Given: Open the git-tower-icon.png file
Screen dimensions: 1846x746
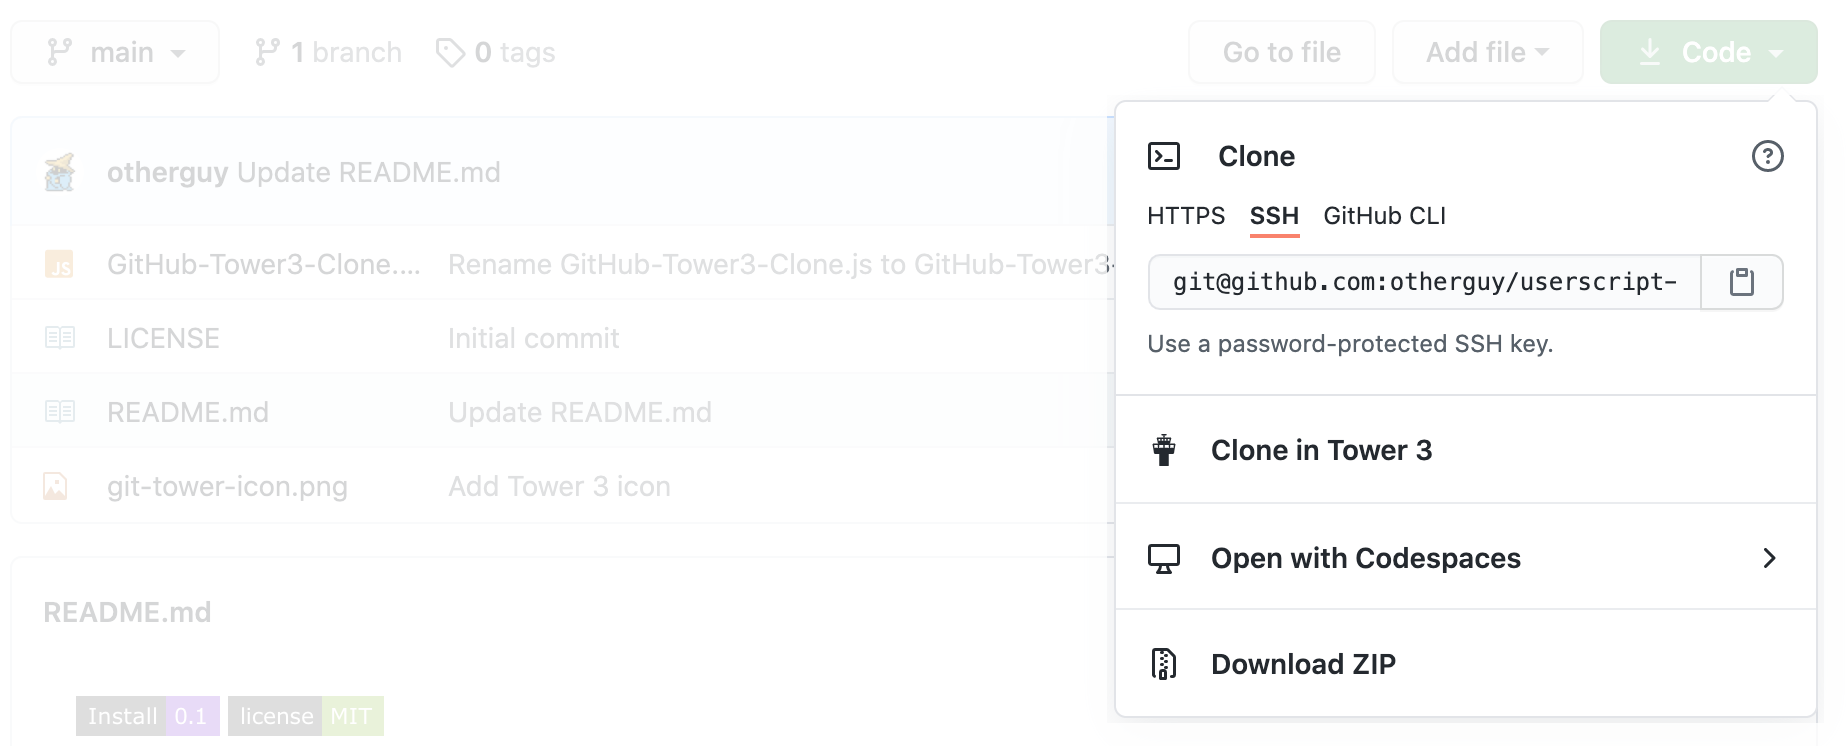Looking at the screenshot, I should [x=227, y=486].
